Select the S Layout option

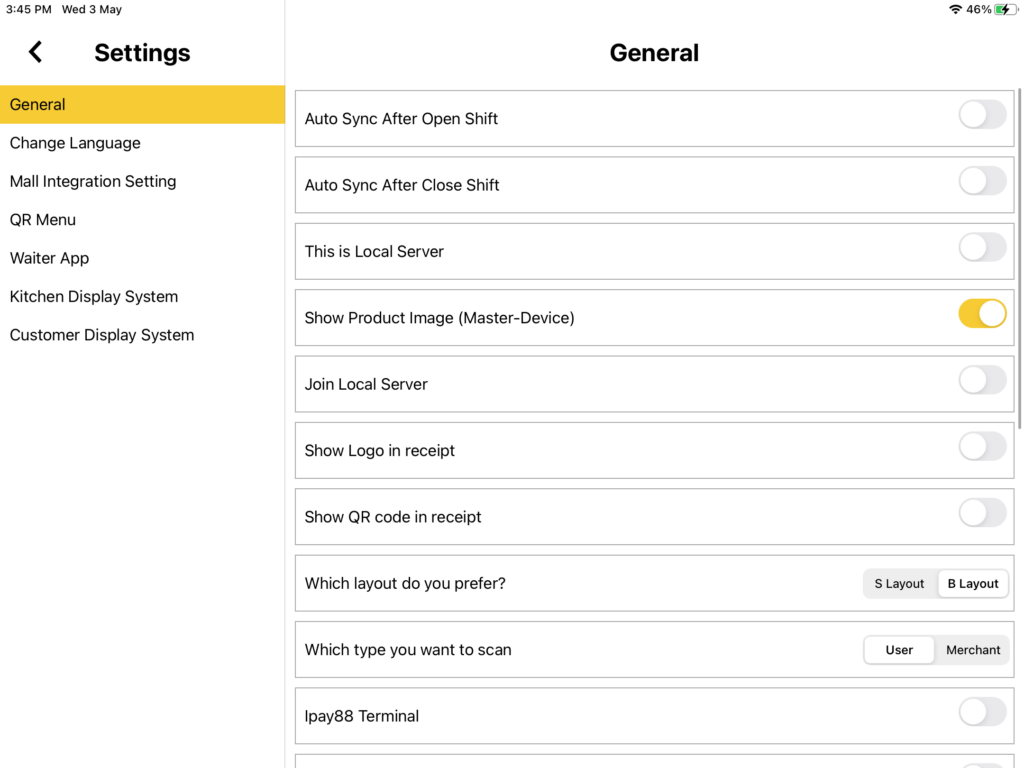(x=899, y=584)
